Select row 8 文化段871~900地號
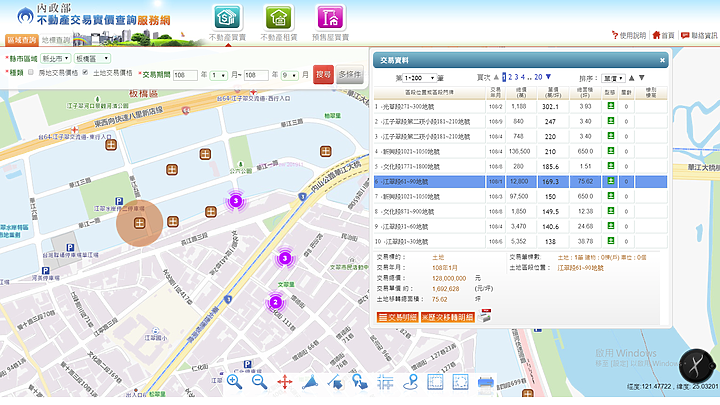 [520, 211]
